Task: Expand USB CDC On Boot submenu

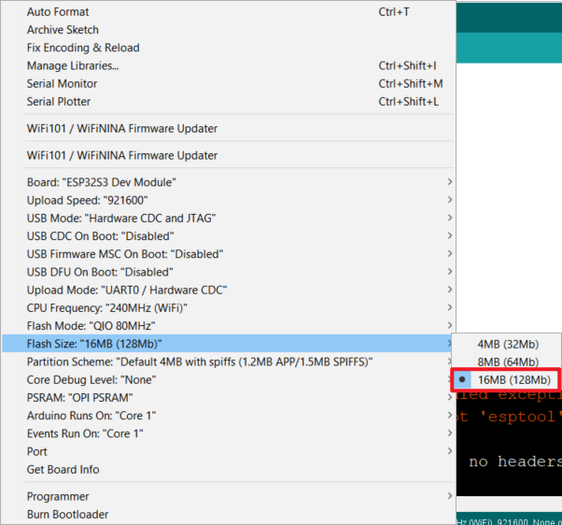Action: (x=229, y=236)
